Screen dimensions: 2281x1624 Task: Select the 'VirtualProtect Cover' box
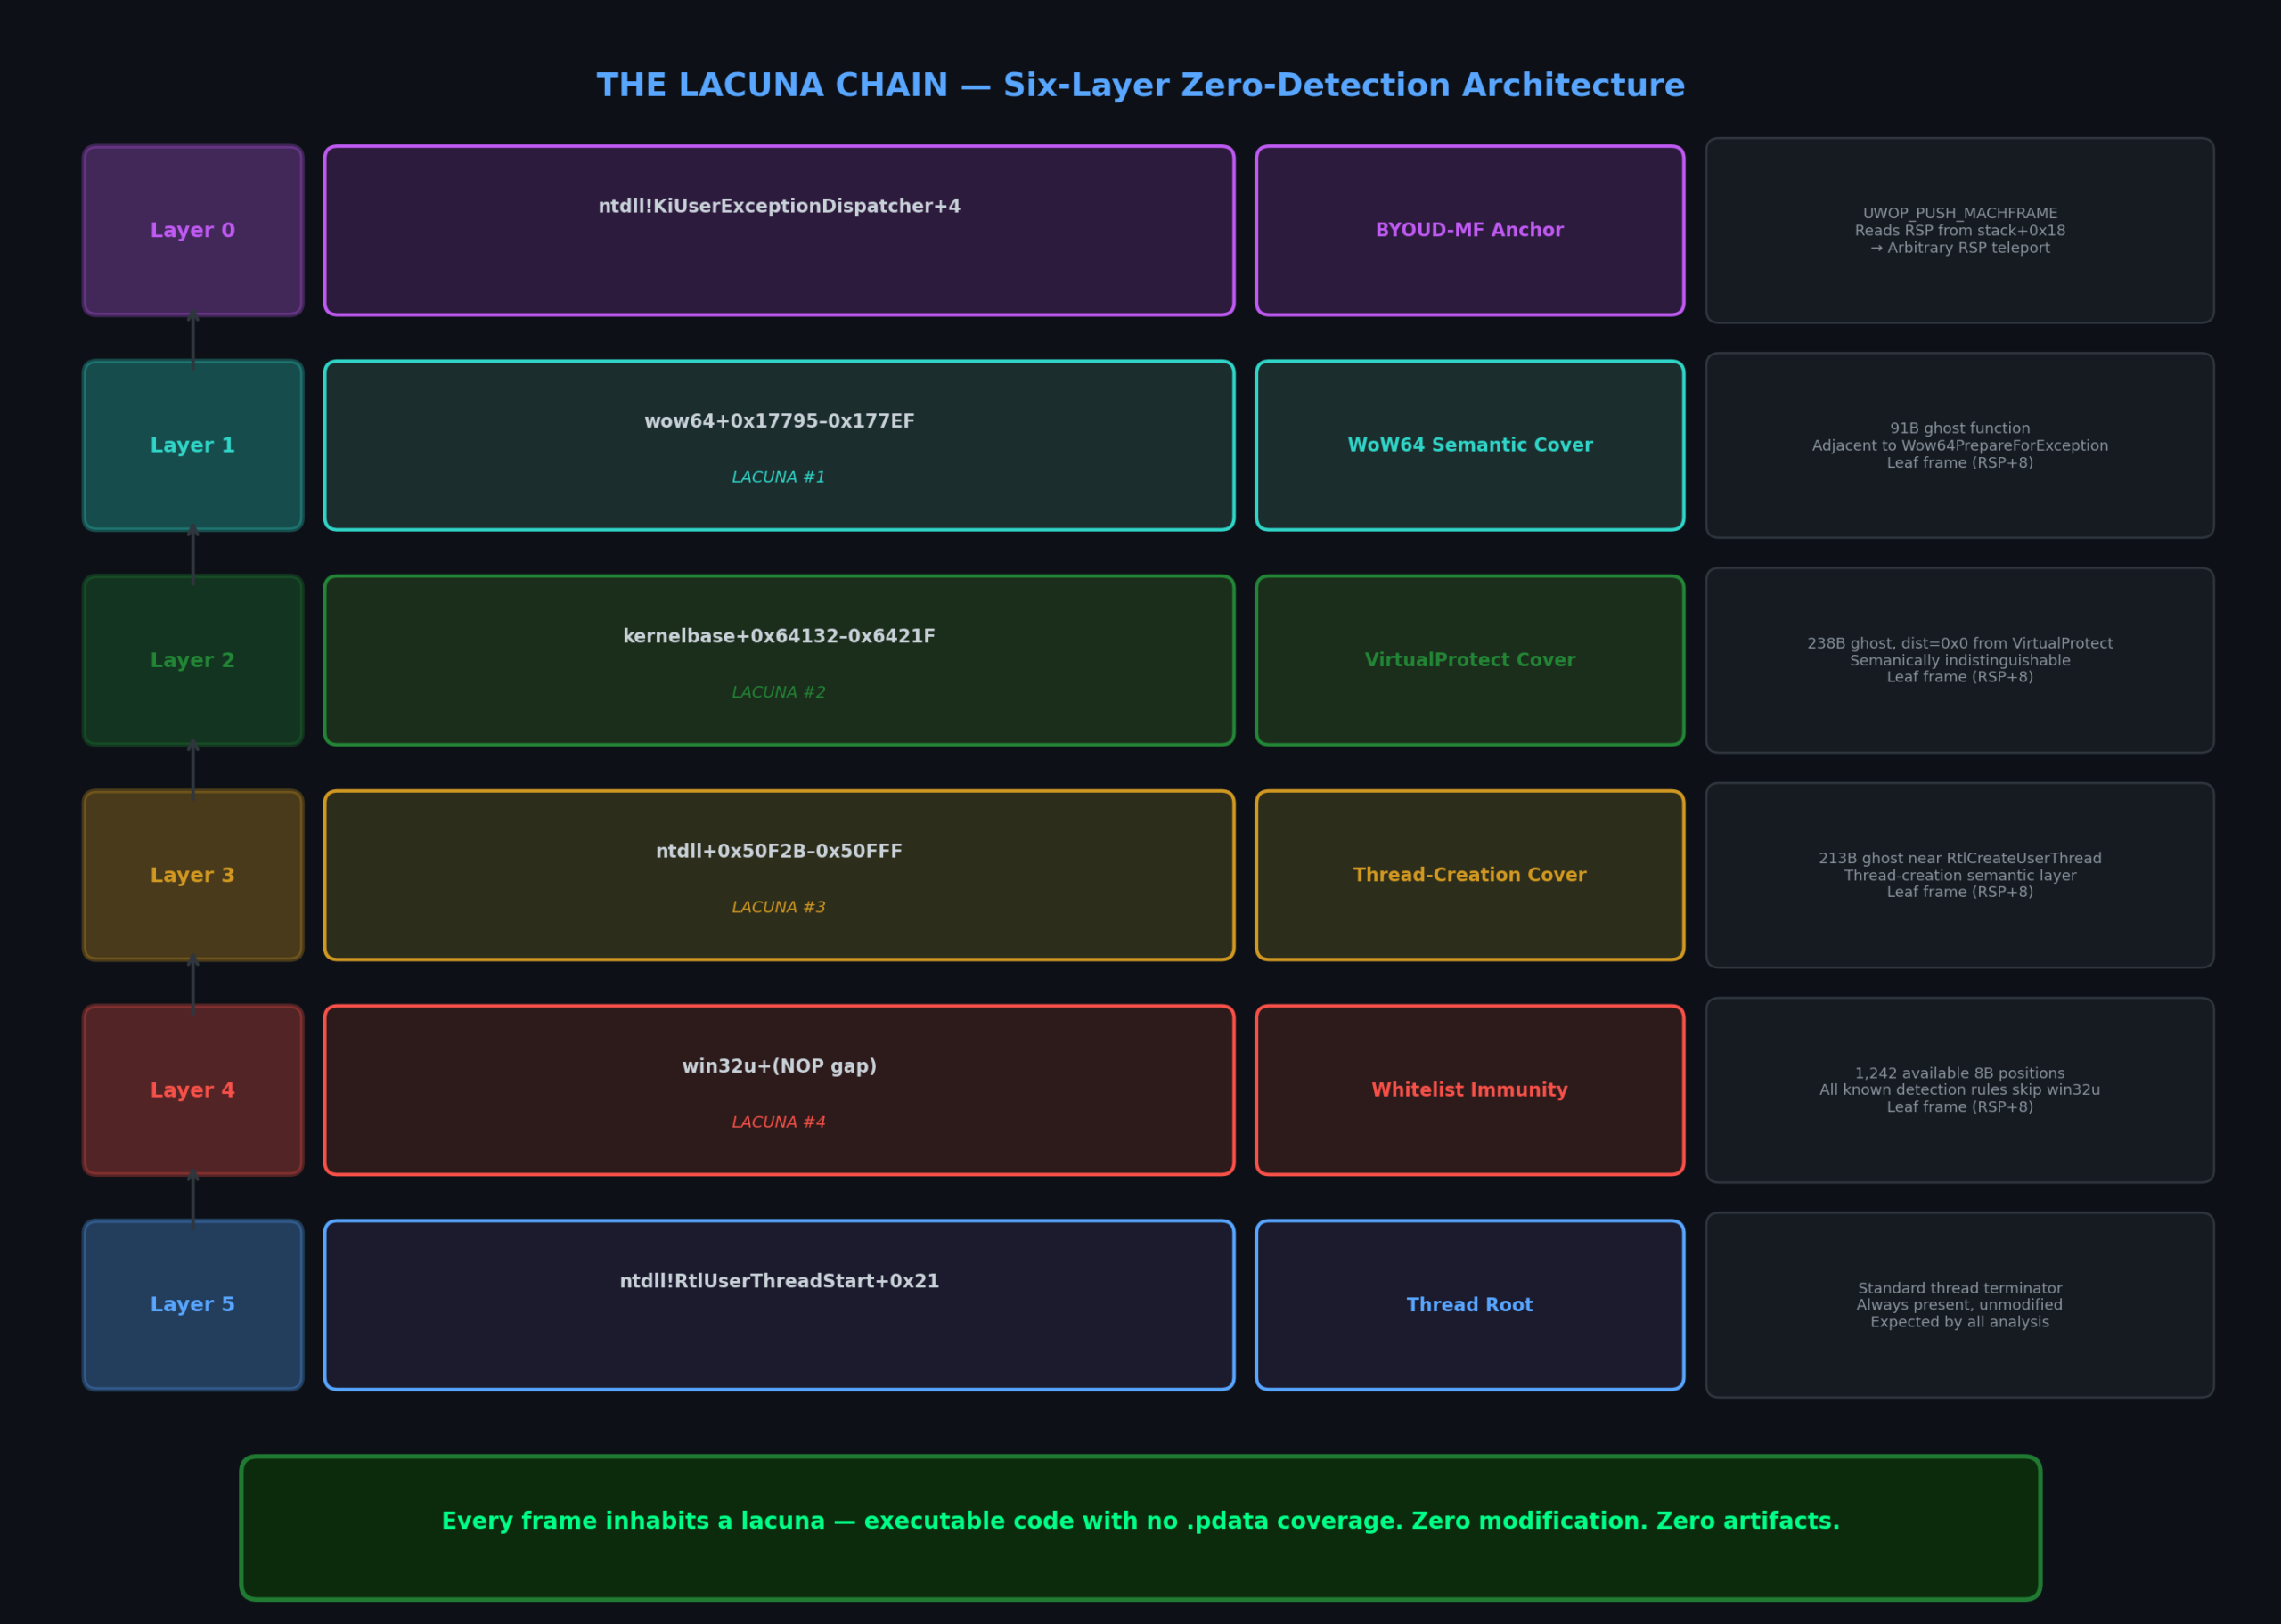pos(1470,660)
